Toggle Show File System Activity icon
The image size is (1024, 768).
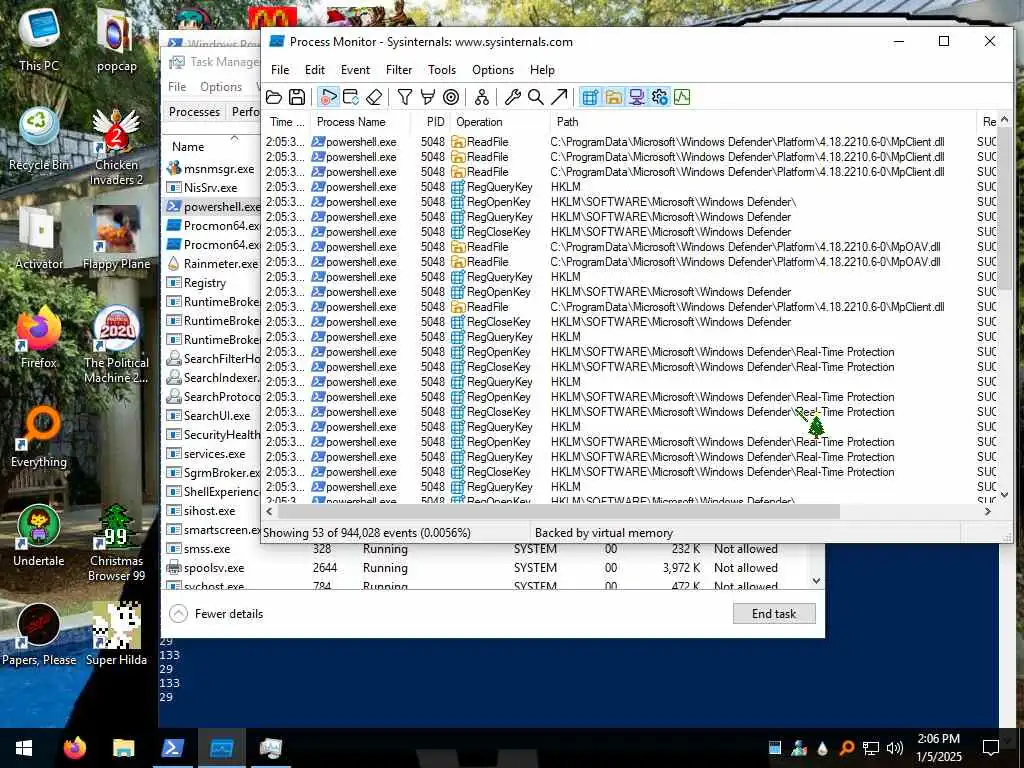pyautogui.click(x=613, y=97)
